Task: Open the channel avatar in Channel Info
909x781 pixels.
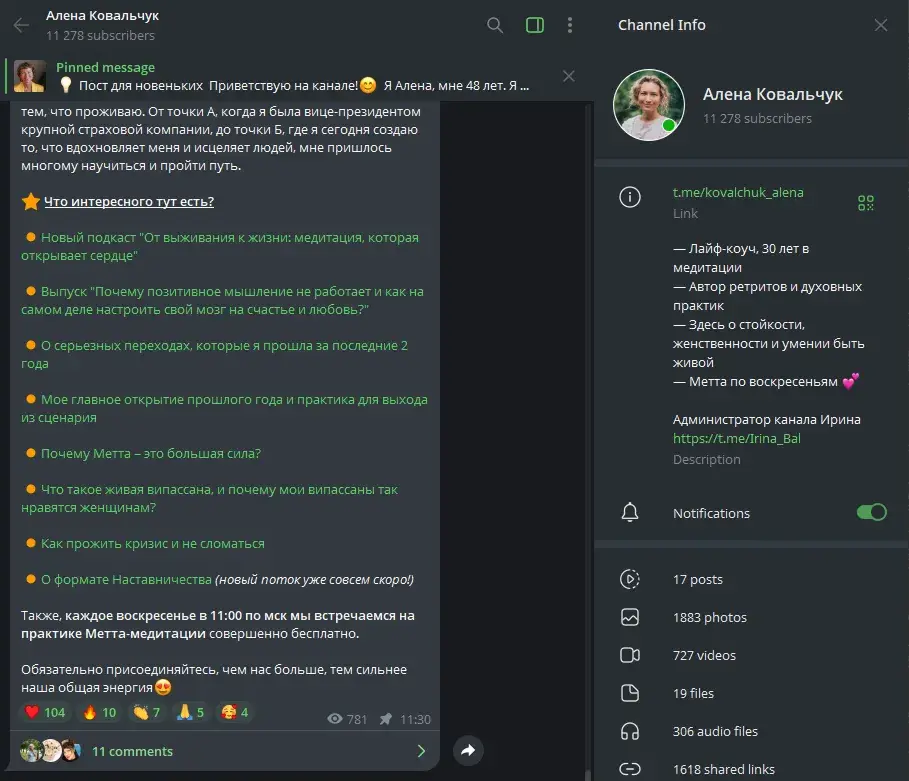Action: coord(649,105)
